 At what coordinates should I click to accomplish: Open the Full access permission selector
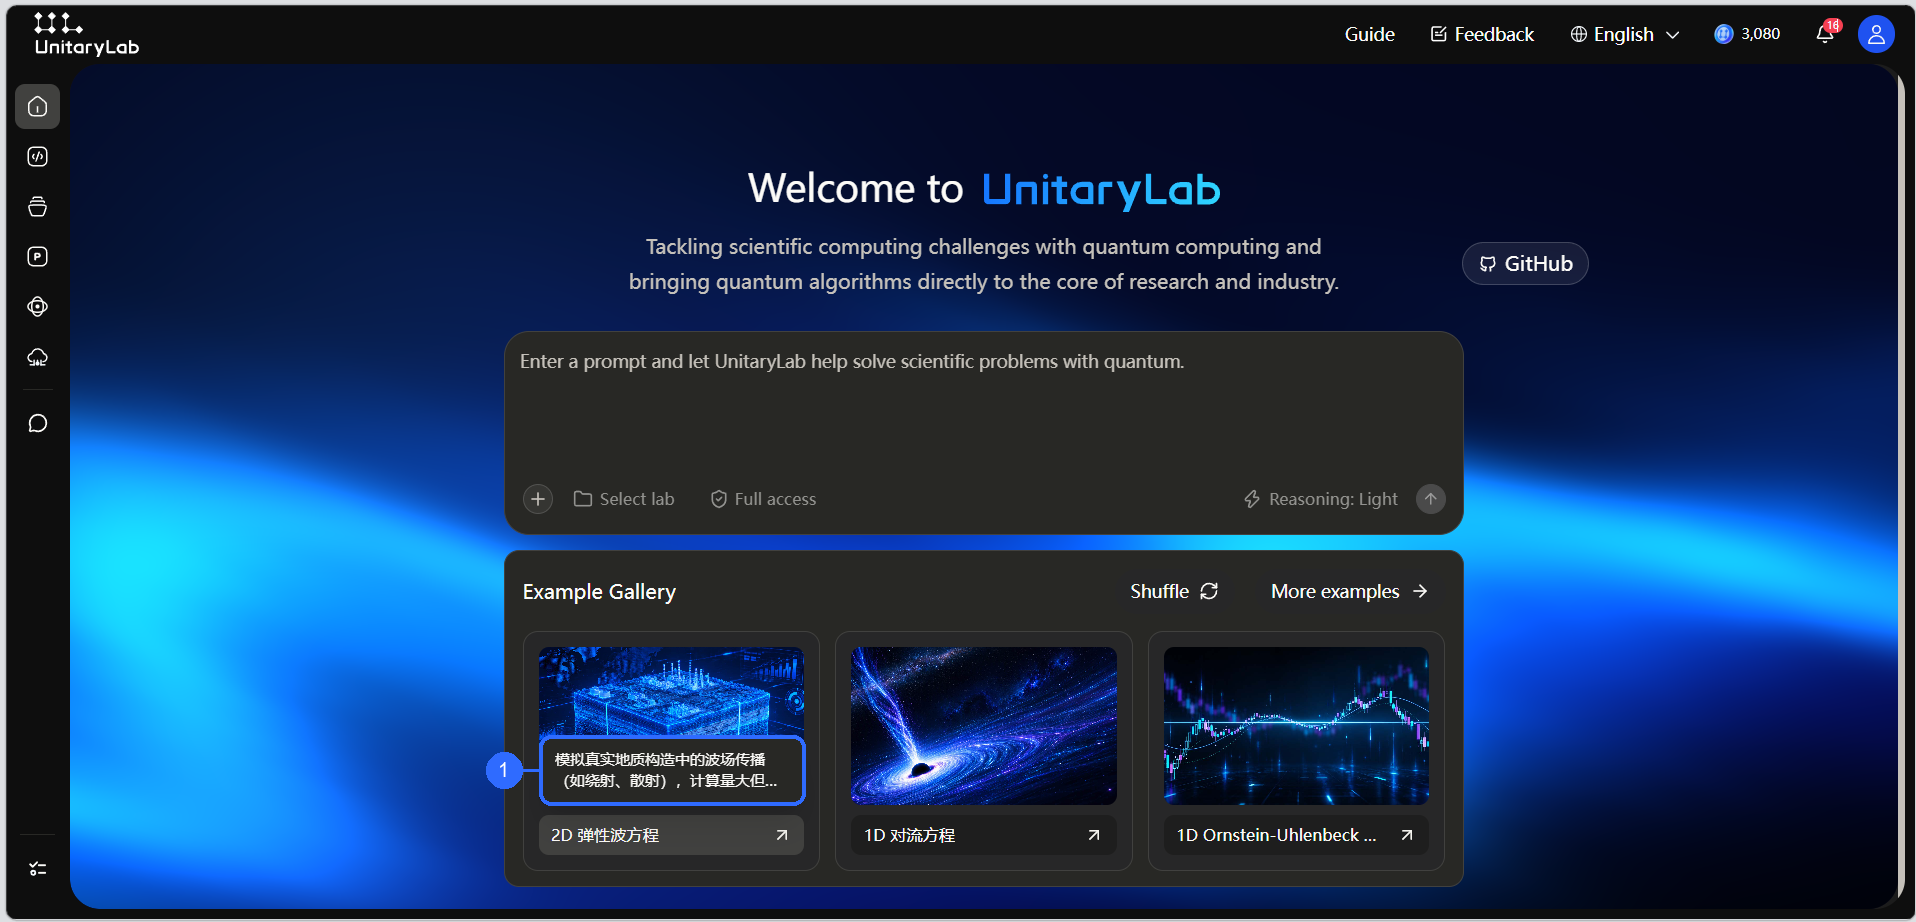(763, 499)
